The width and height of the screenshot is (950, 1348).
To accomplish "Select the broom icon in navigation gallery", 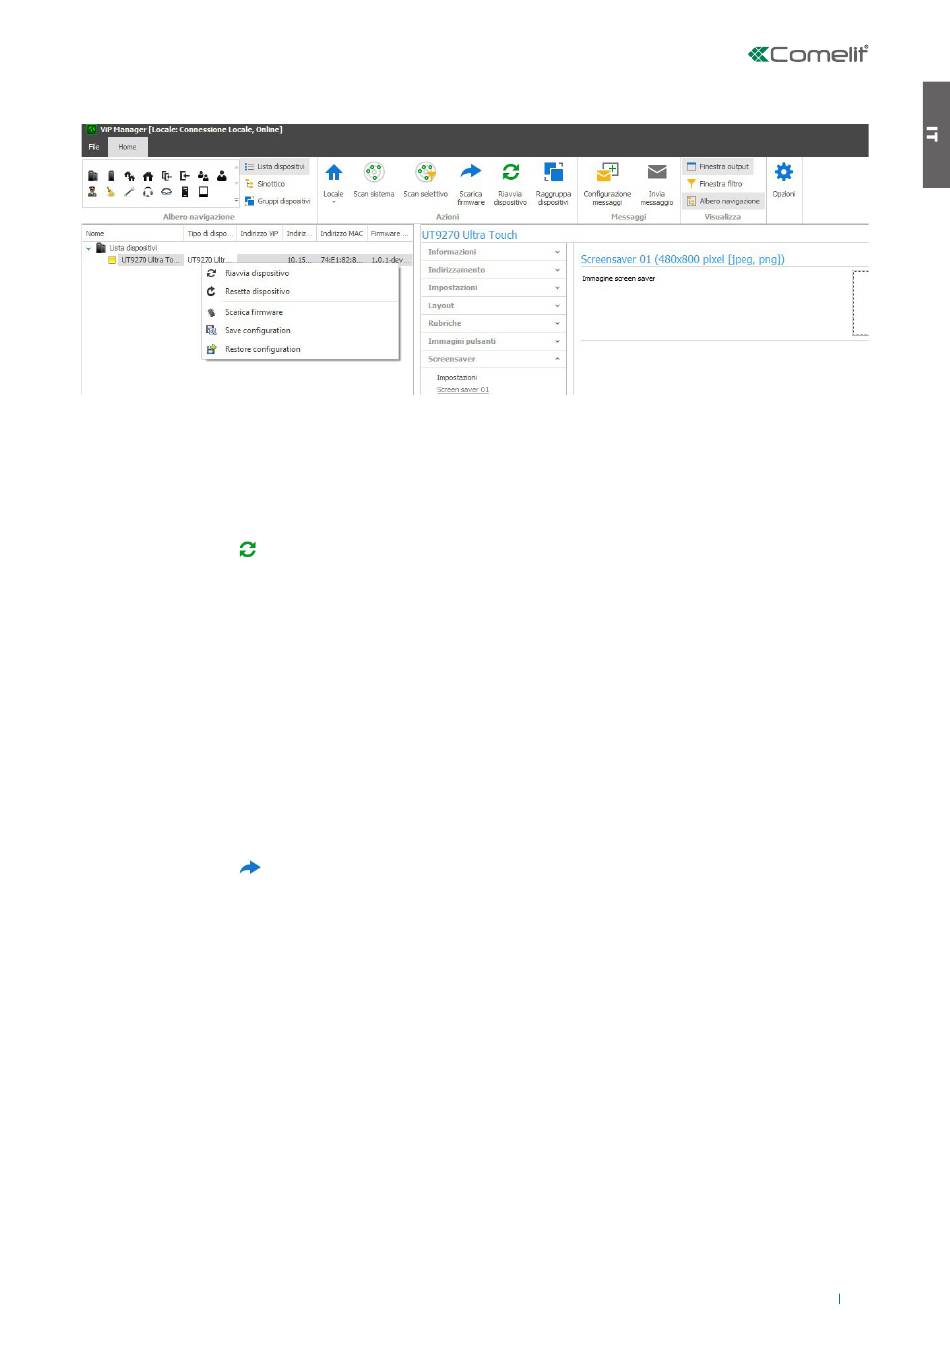I will (111, 192).
